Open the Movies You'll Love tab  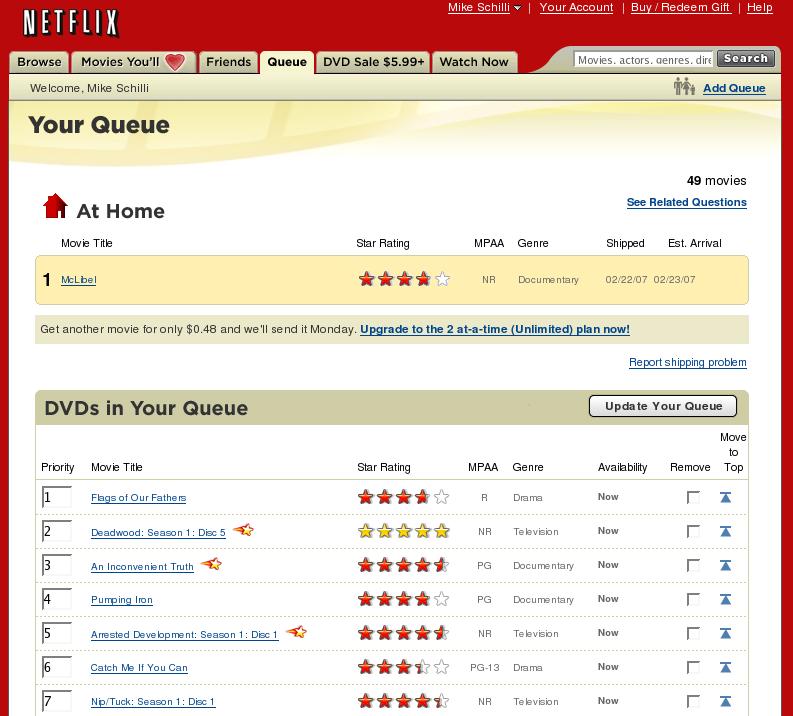tap(133, 62)
